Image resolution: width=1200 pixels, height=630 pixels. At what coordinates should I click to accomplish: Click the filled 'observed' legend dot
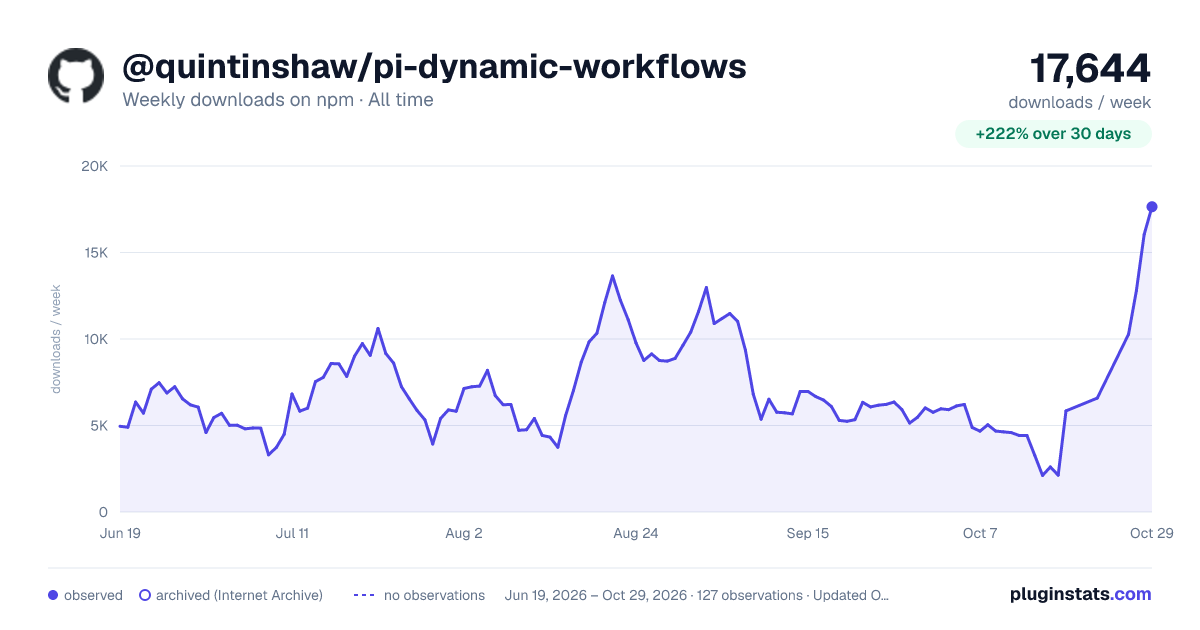53,595
